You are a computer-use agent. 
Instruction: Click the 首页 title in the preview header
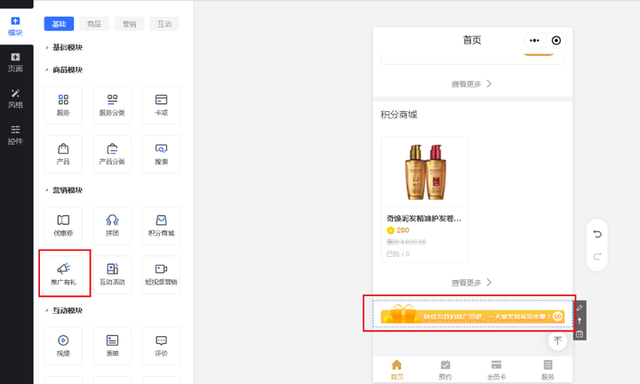pyautogui.click(x=472, y=40)
